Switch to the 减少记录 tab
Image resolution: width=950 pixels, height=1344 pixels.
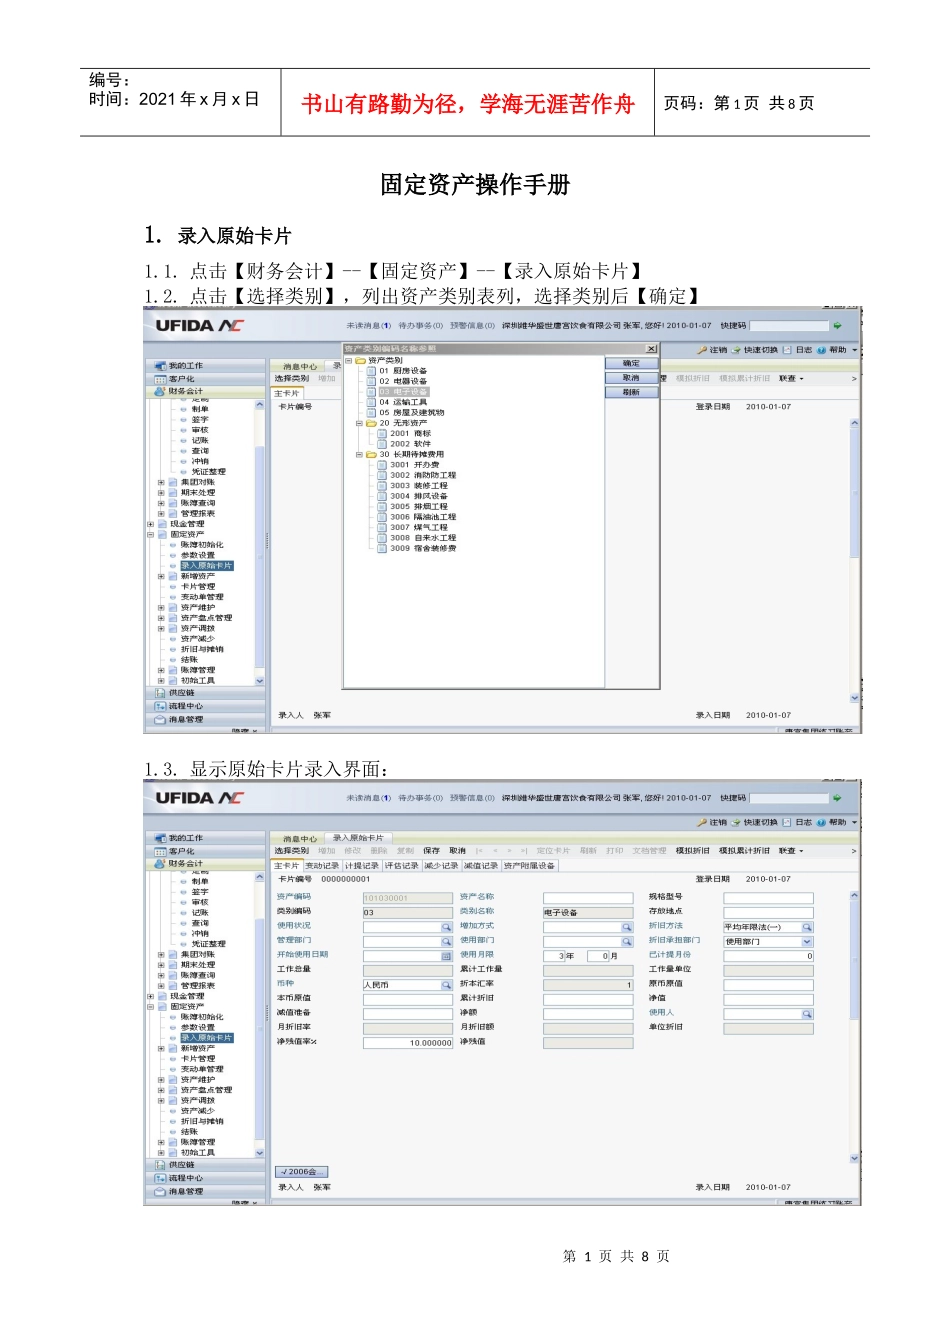(x=441, y=866)
